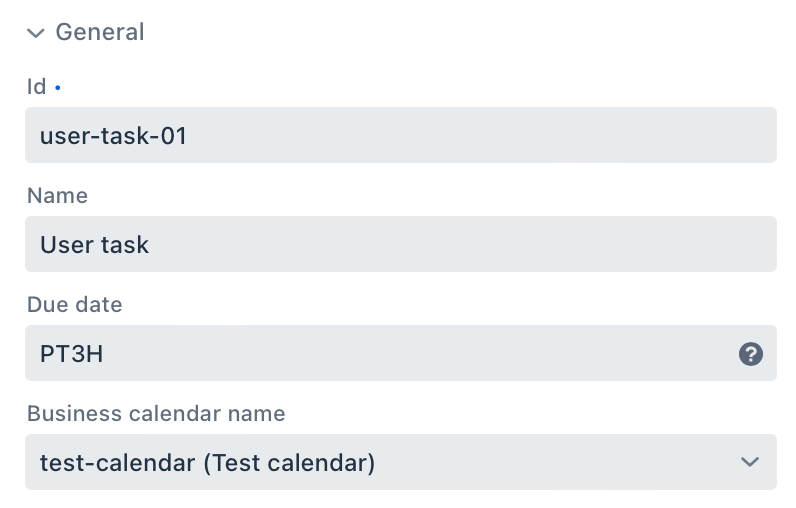Click the General section header label
Image resolution: width=796 pixels, height=508 pixels.
pyautogui.click(x=100, y=32)
